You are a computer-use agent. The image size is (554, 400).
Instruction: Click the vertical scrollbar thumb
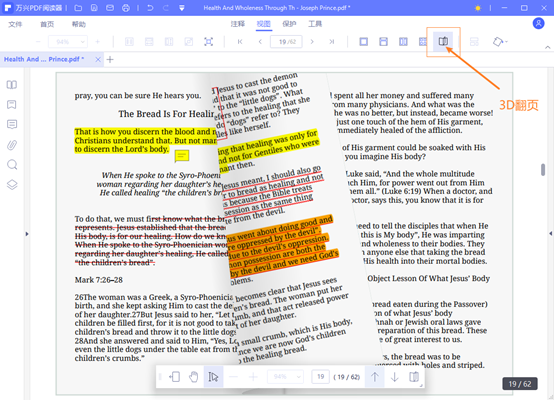coord(543,170)
